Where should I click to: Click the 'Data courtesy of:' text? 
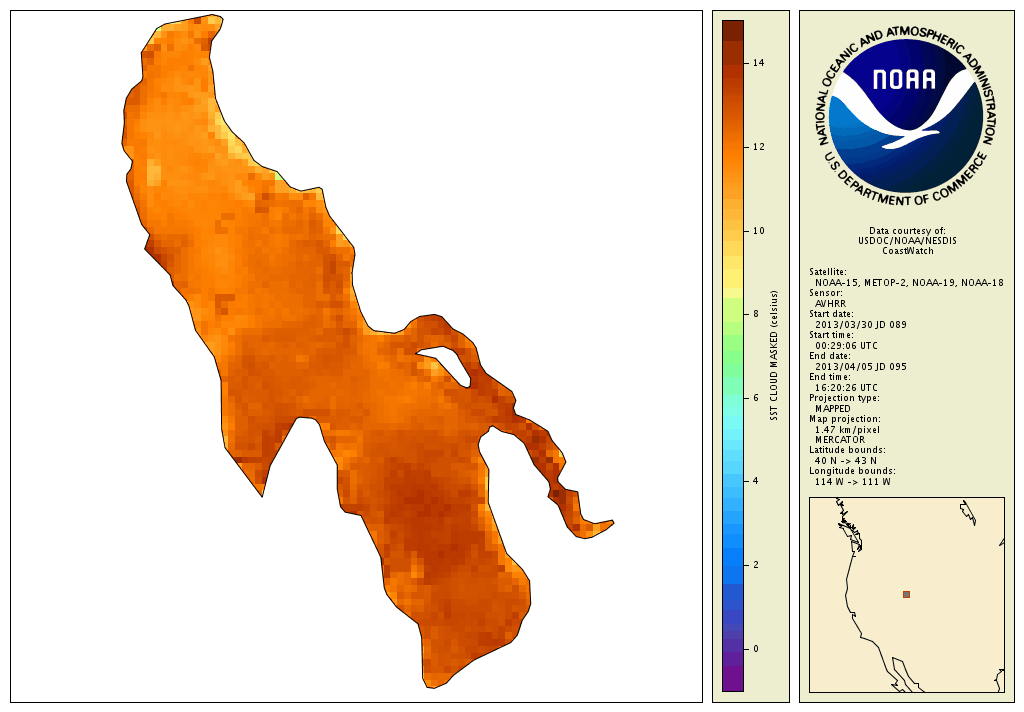tap(907, 231)
